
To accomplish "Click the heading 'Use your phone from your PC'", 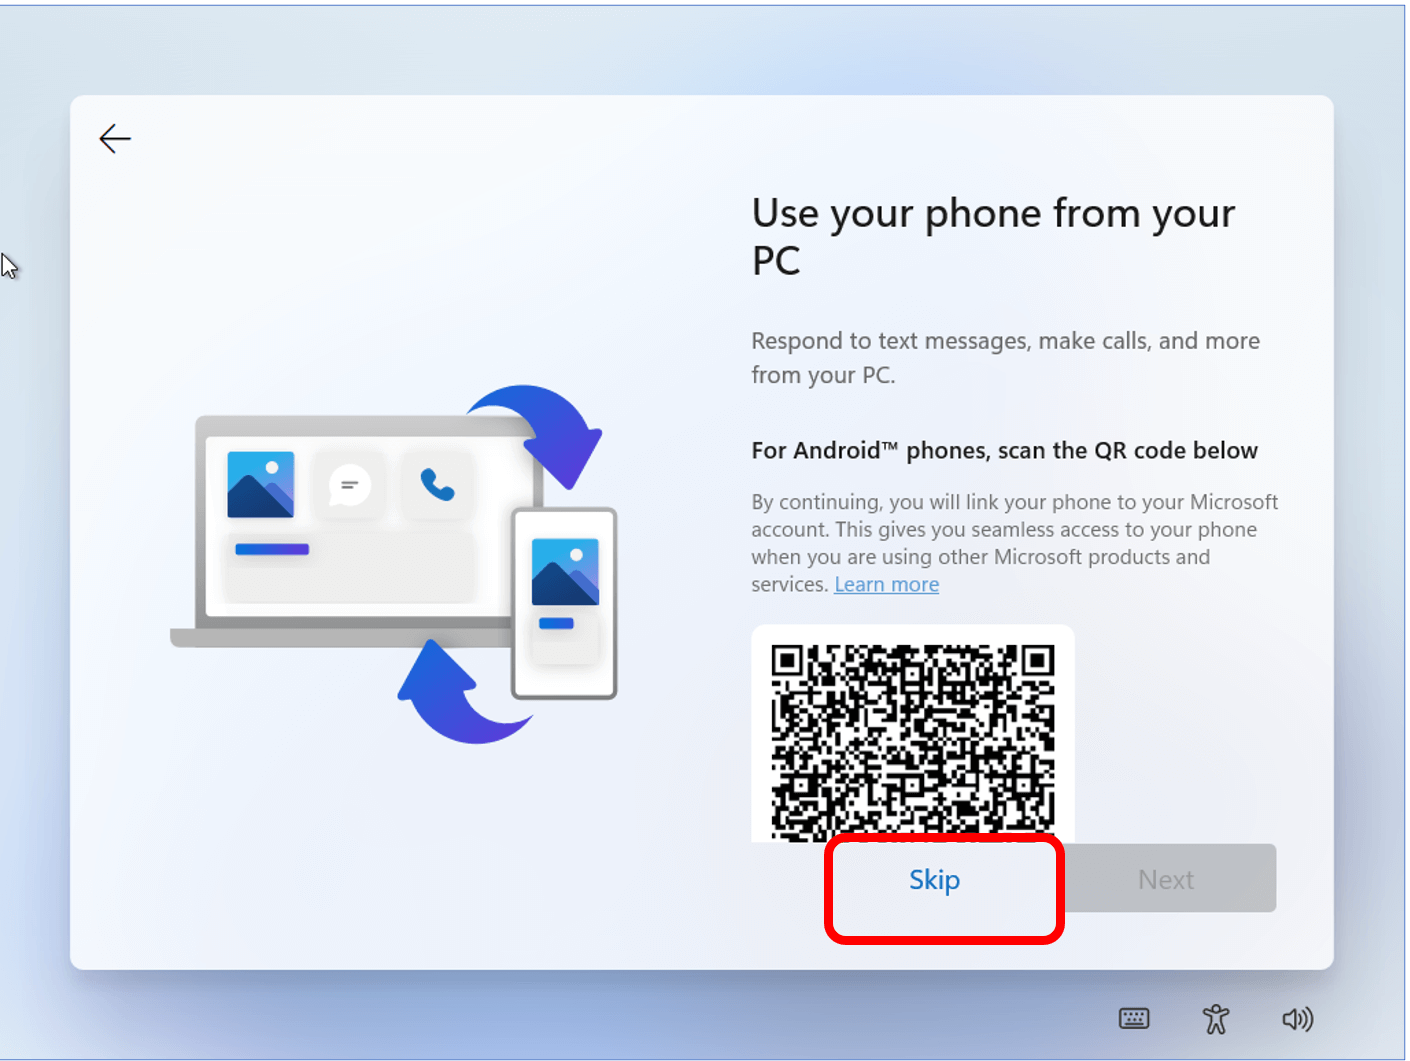I will point(993,236).
